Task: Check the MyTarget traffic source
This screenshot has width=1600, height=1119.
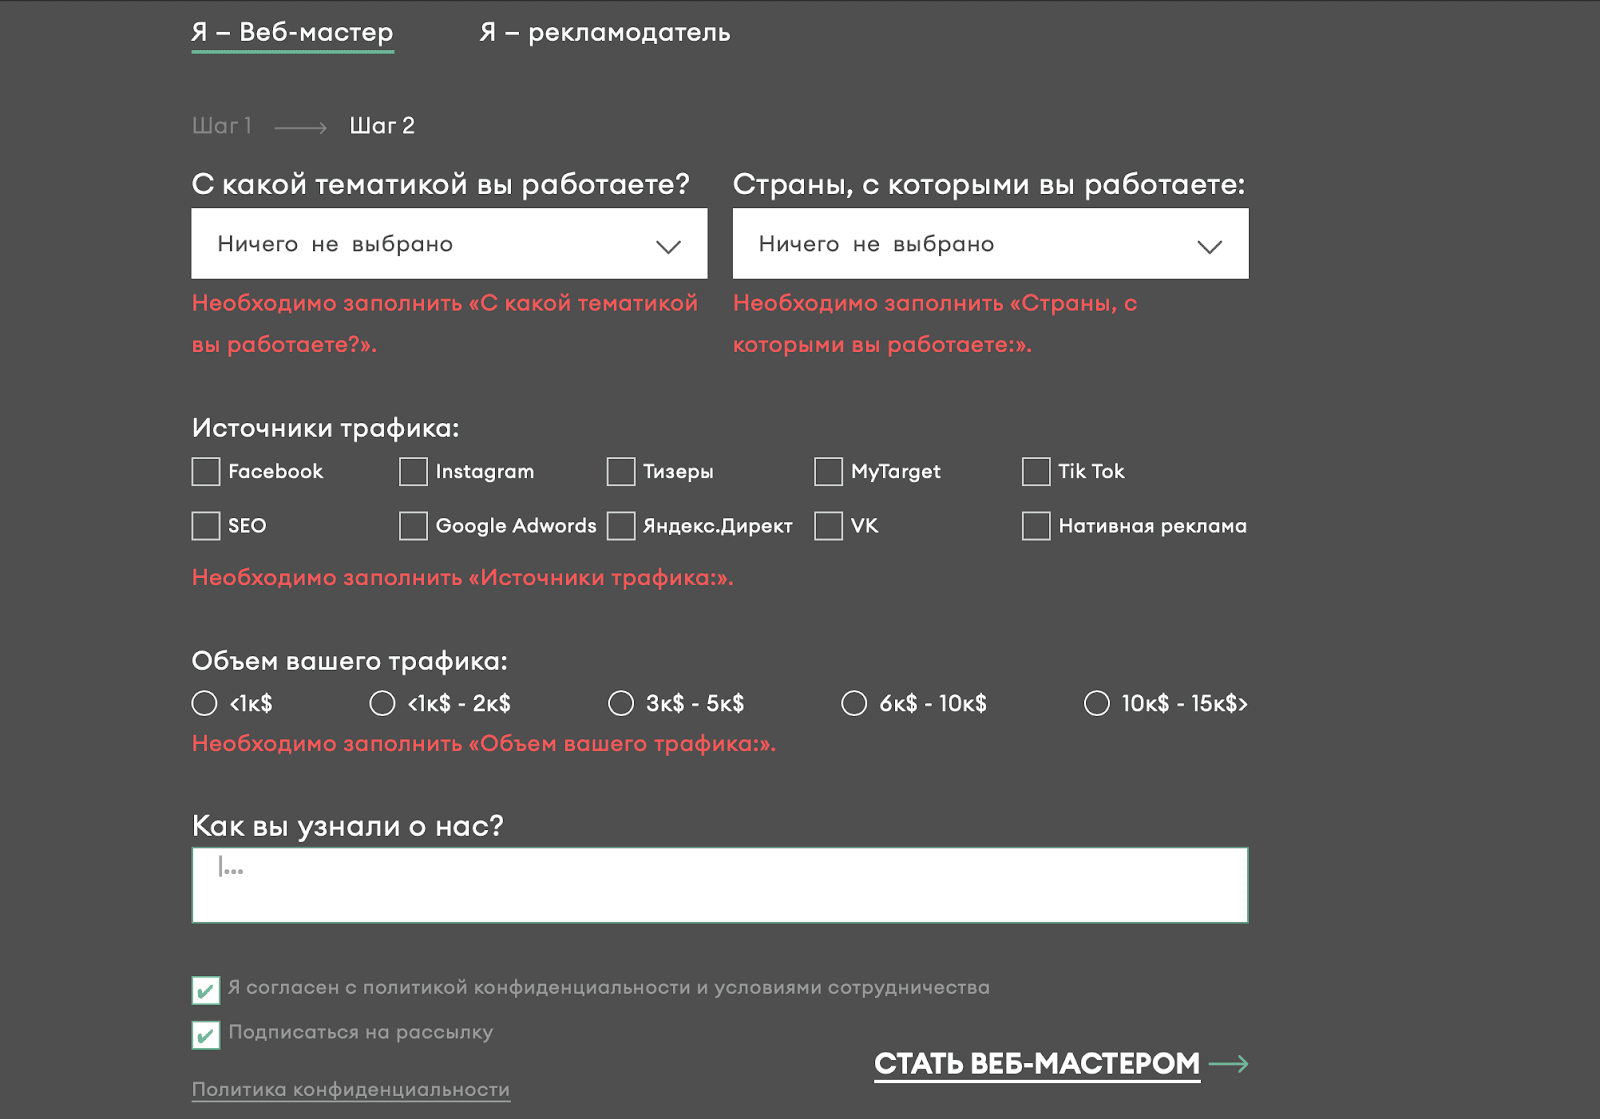Action: [829, 471]
